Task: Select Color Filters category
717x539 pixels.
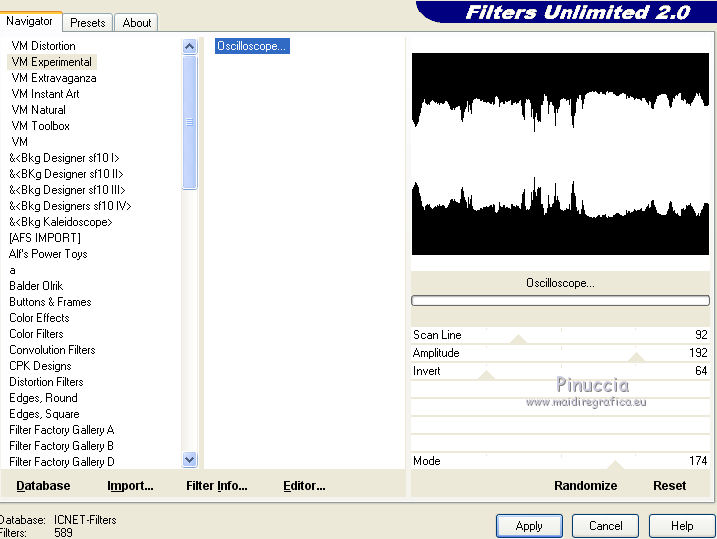Action: click(x=36, y=334)
